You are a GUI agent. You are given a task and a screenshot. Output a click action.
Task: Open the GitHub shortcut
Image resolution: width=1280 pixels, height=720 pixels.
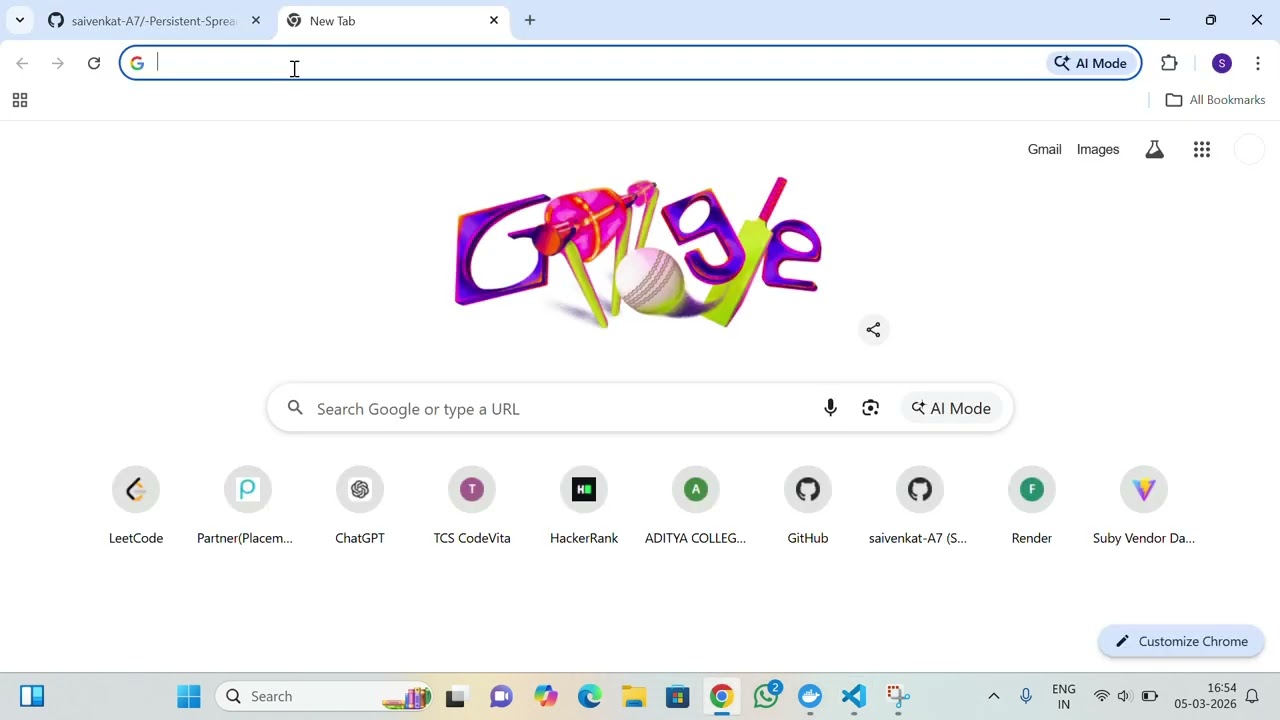[808, 506]
